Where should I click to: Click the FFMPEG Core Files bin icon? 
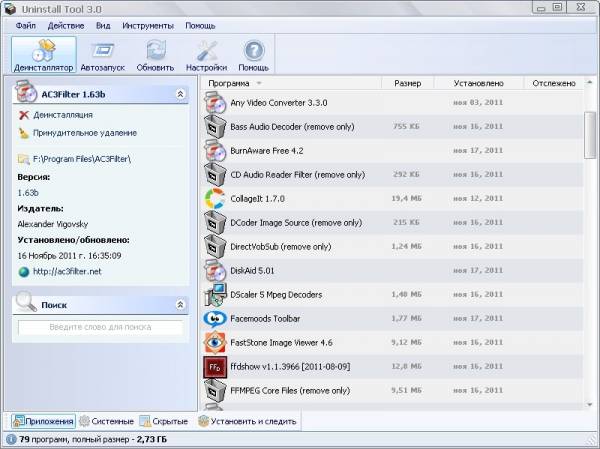click(215, 391)
